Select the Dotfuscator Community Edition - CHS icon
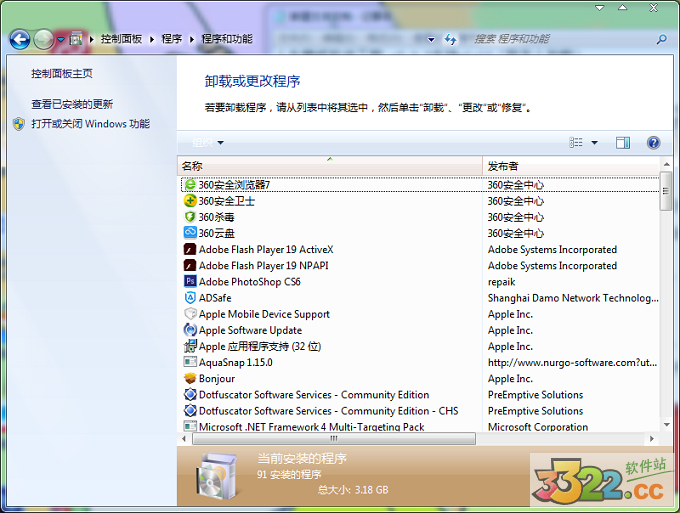Image resolution: width=680 pixels, height=513 pixels. [190, 411]
